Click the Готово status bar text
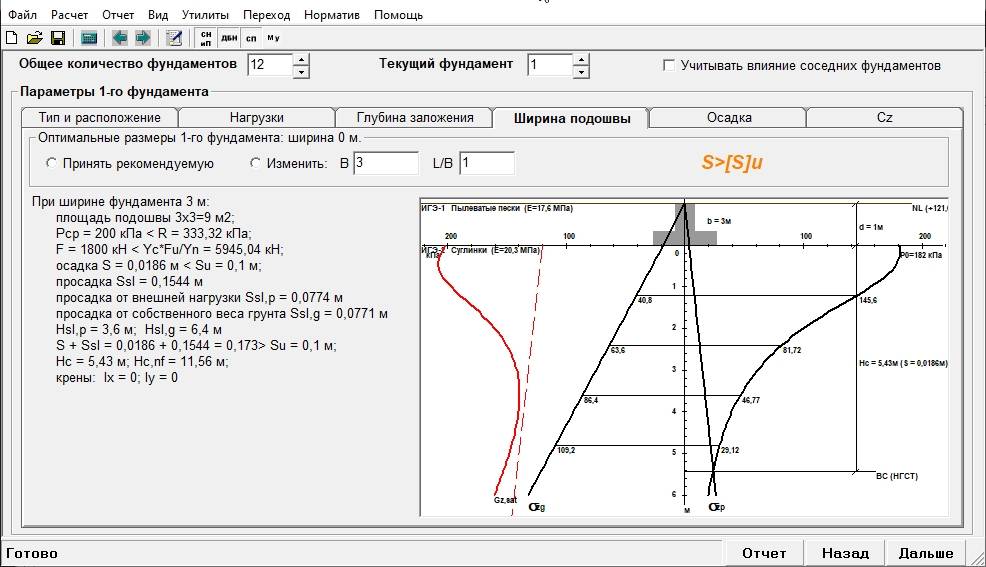The width and height of the screenshot is (986, 567). [31, 553]
